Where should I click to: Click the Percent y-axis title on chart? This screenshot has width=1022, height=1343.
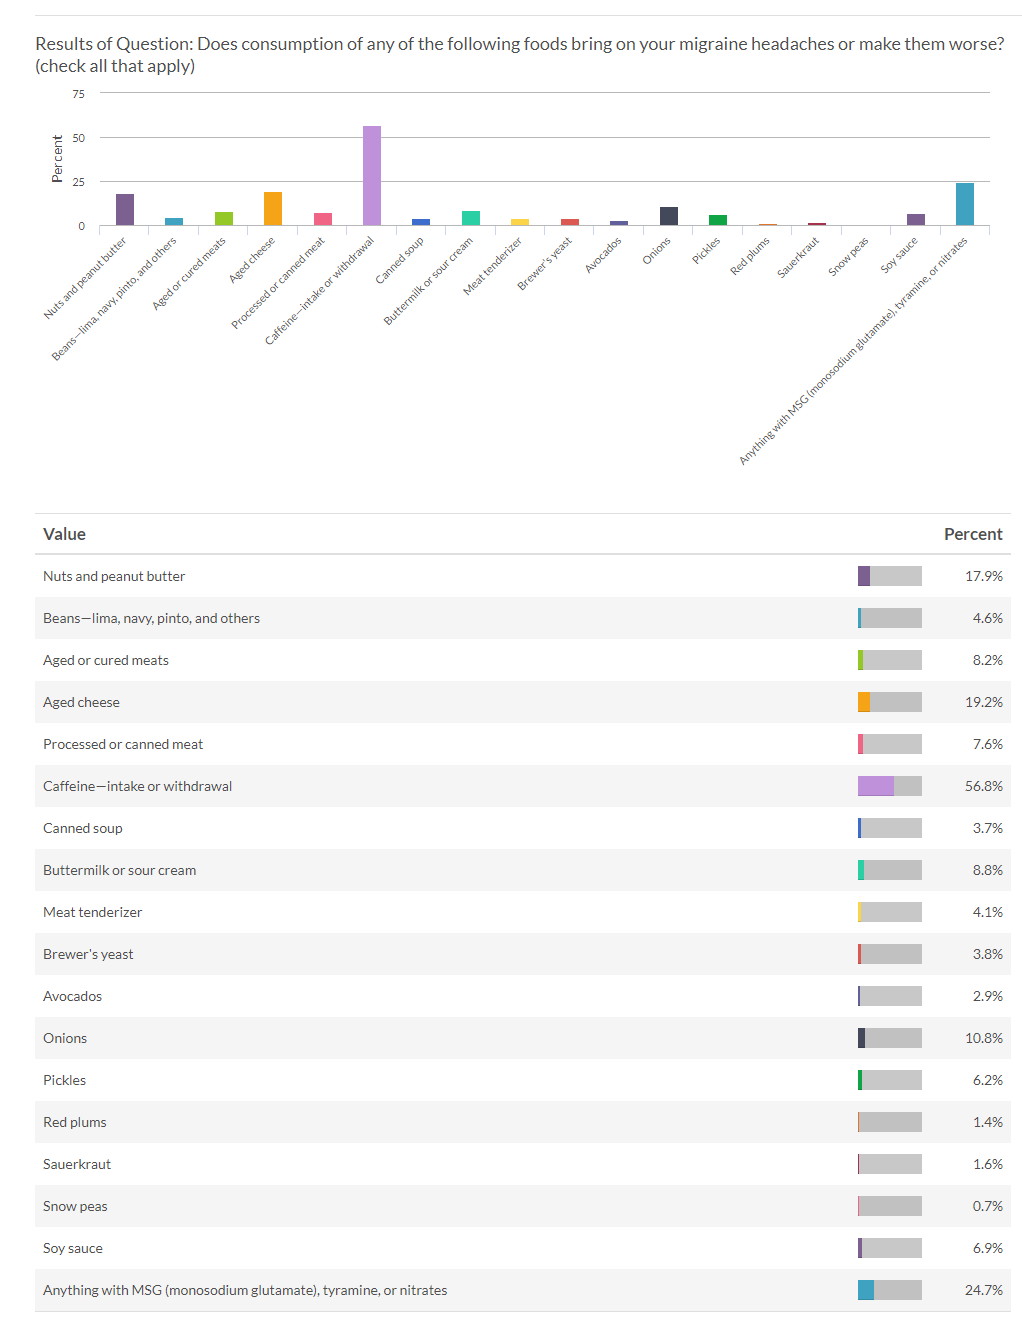[57, 159]
